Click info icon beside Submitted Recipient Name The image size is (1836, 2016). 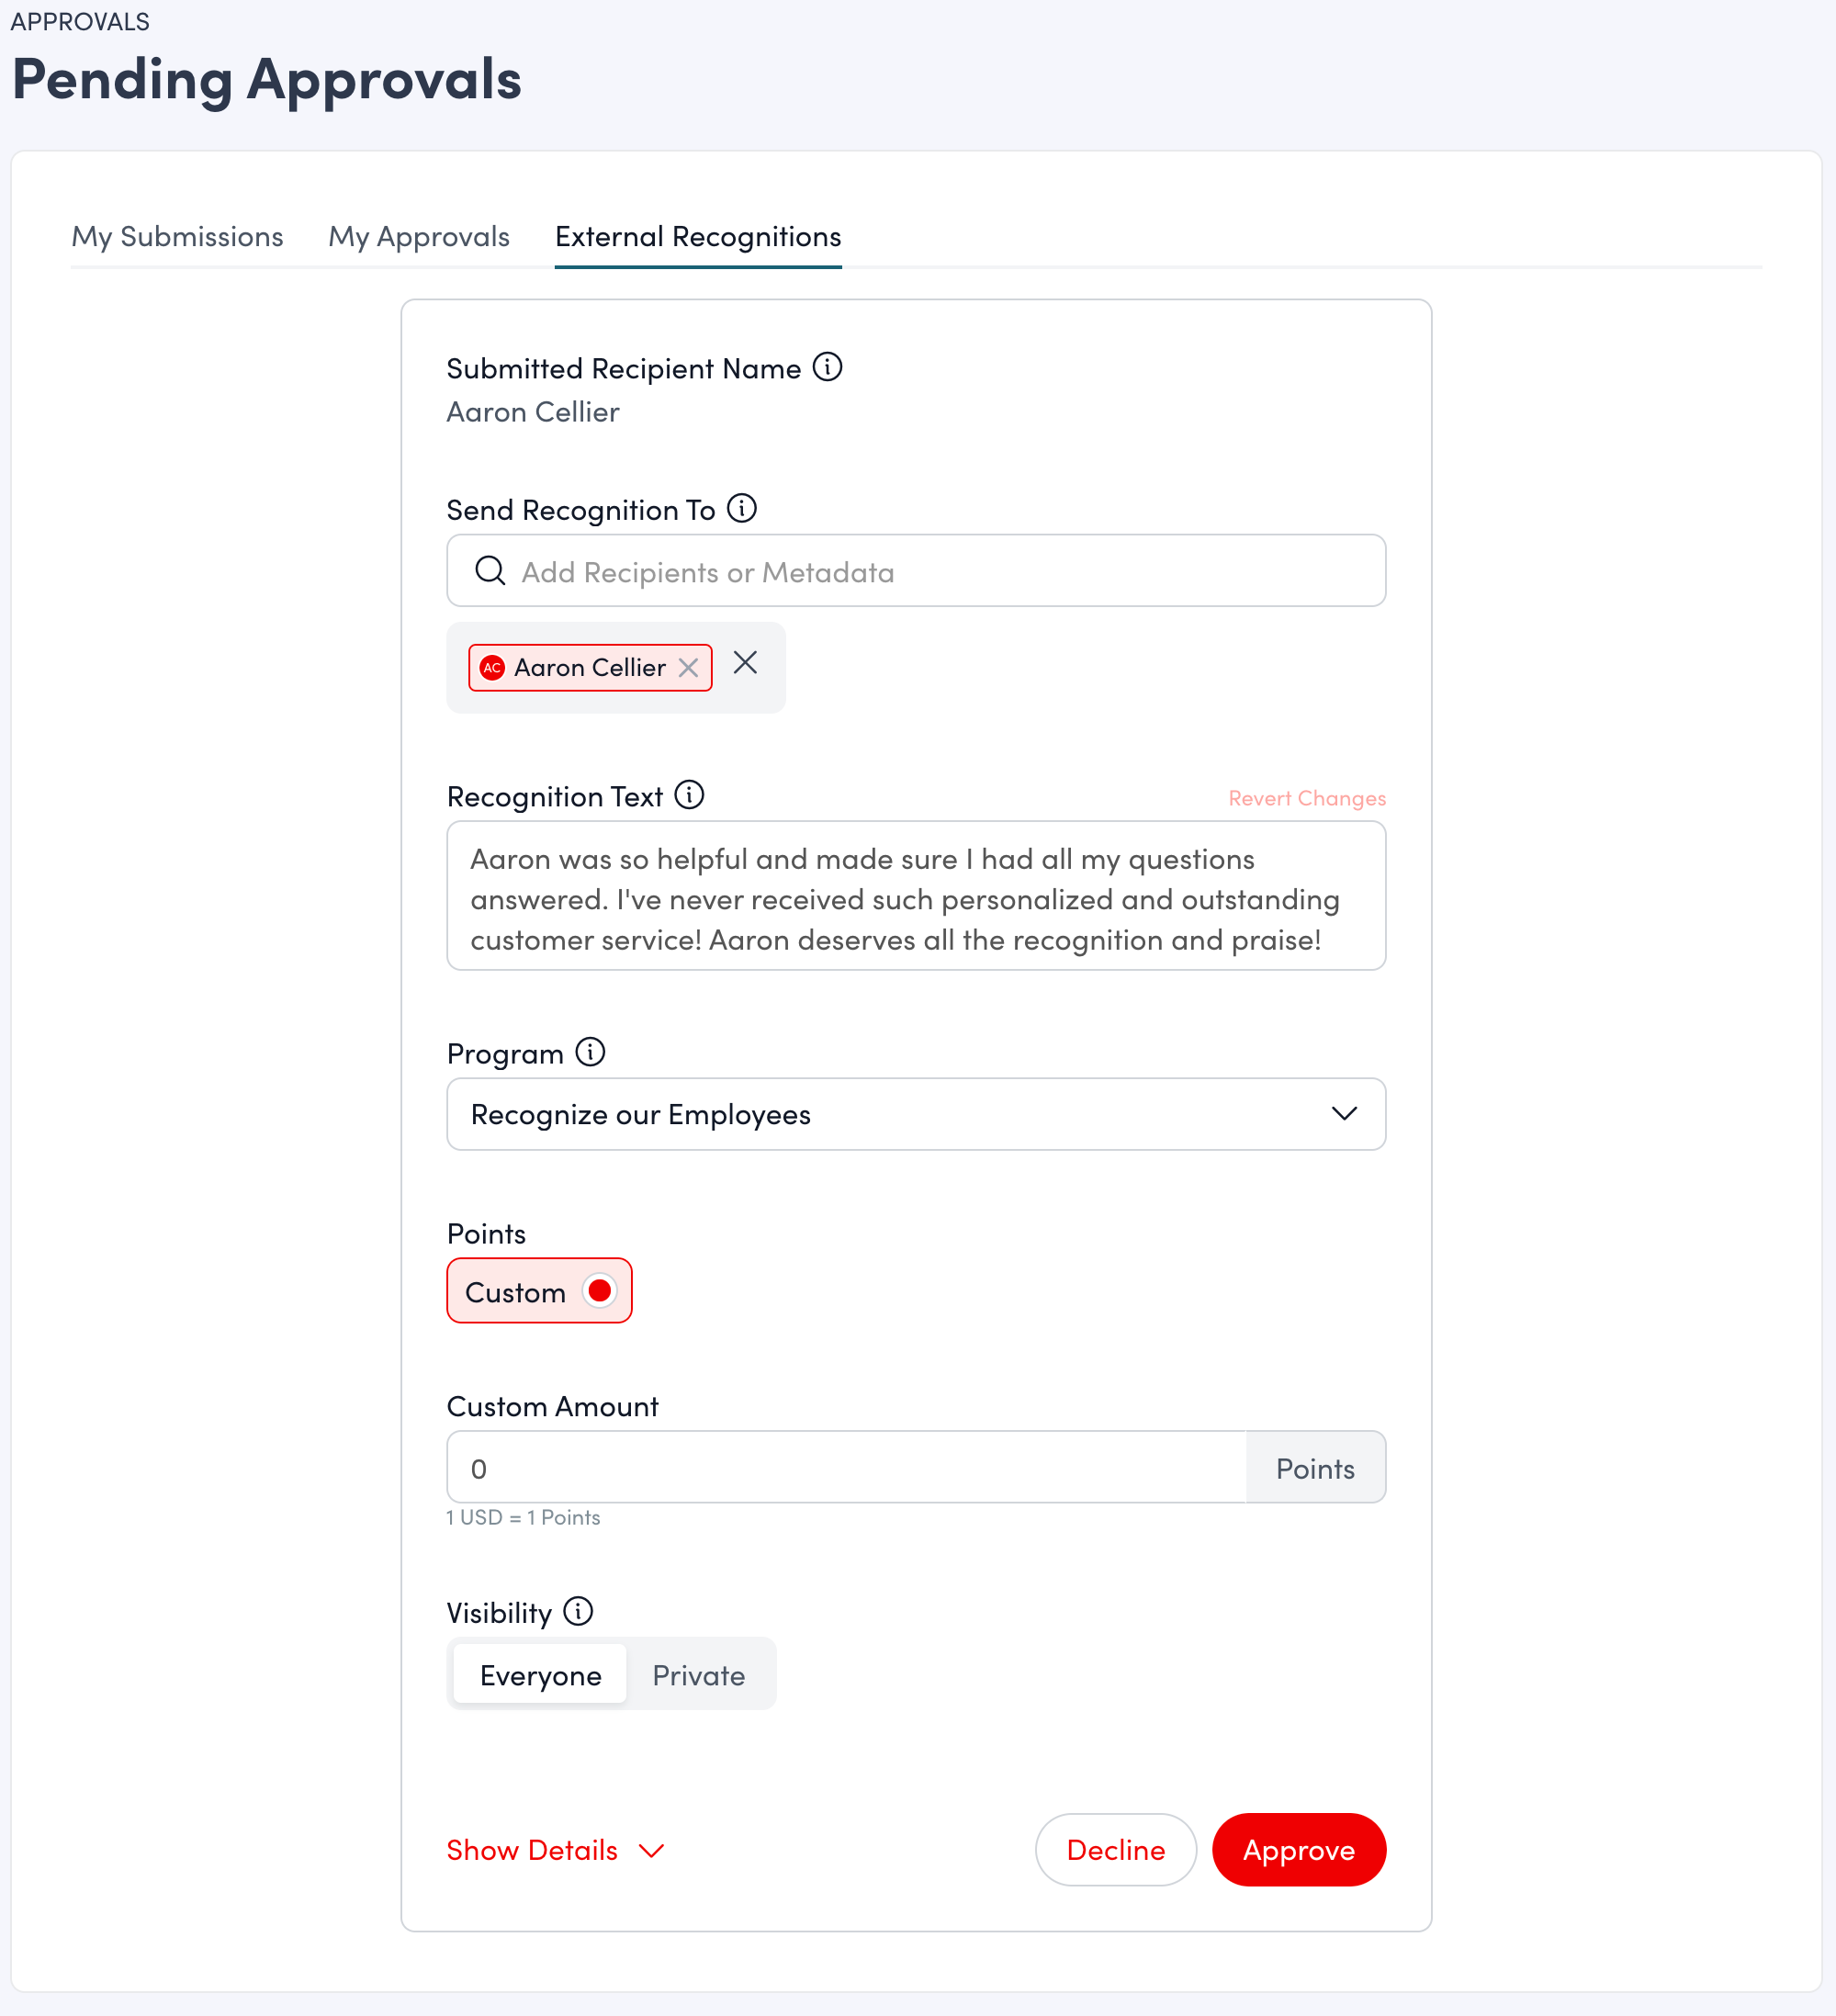pyautogui.click(x=827, y=367)
